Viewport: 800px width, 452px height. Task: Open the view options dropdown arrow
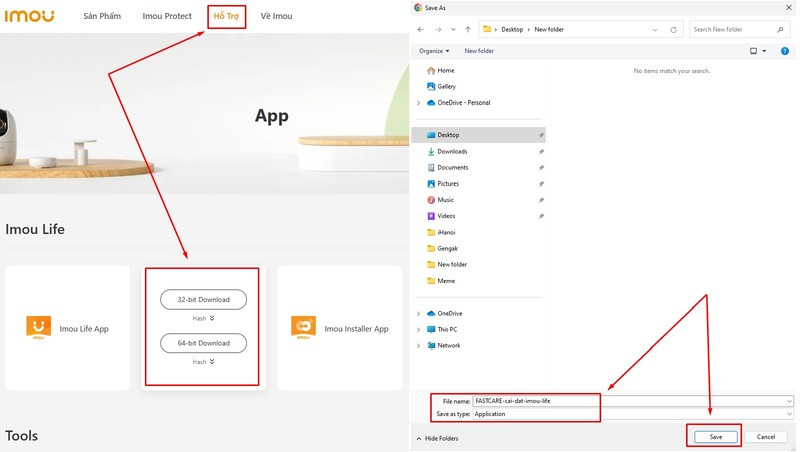(764, 51)
